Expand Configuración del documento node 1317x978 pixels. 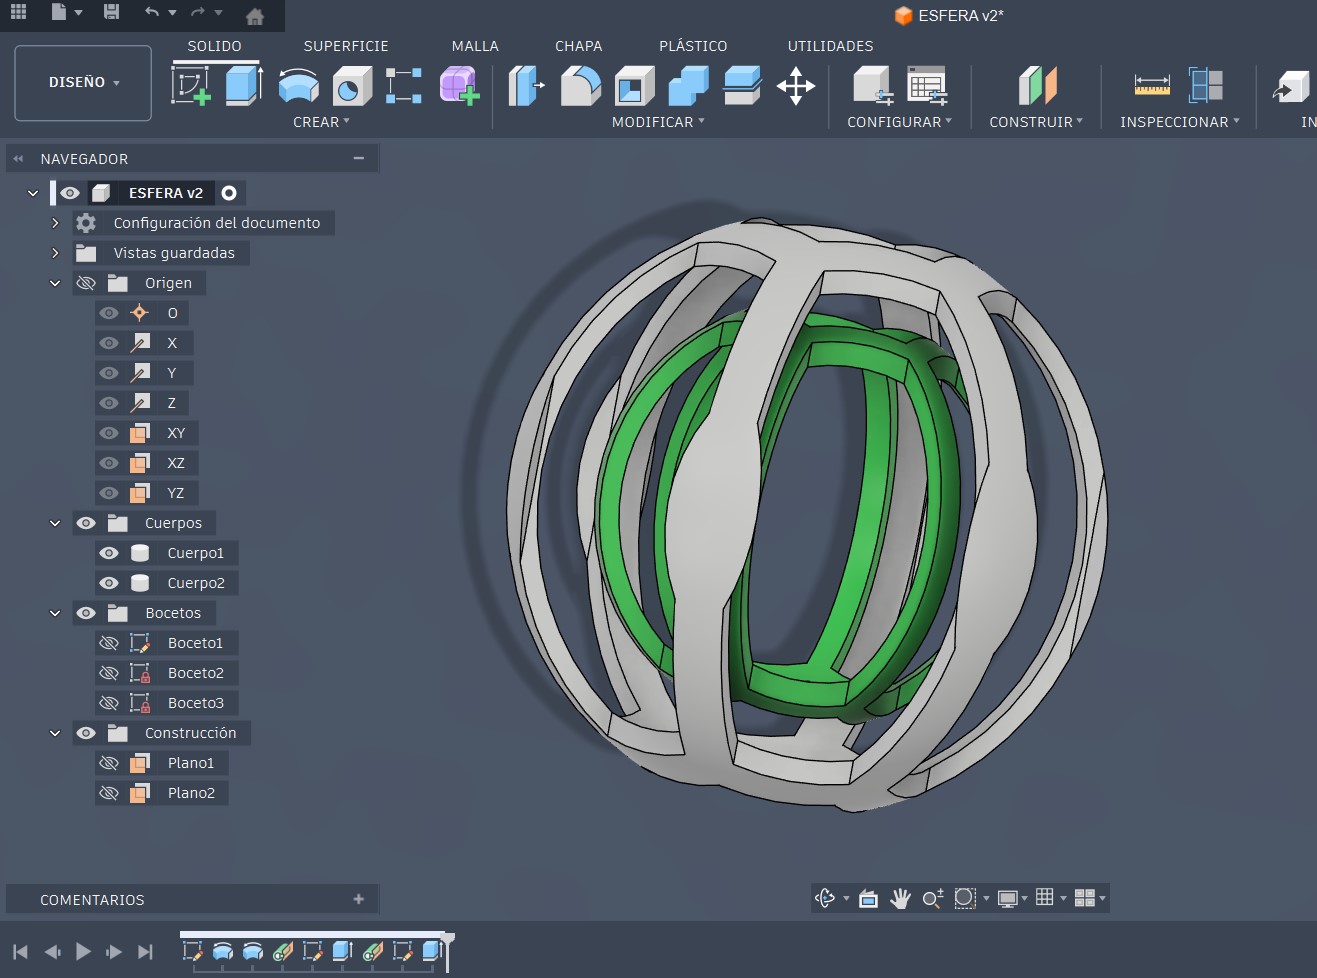pyautogui.click(x=56, y=223)
